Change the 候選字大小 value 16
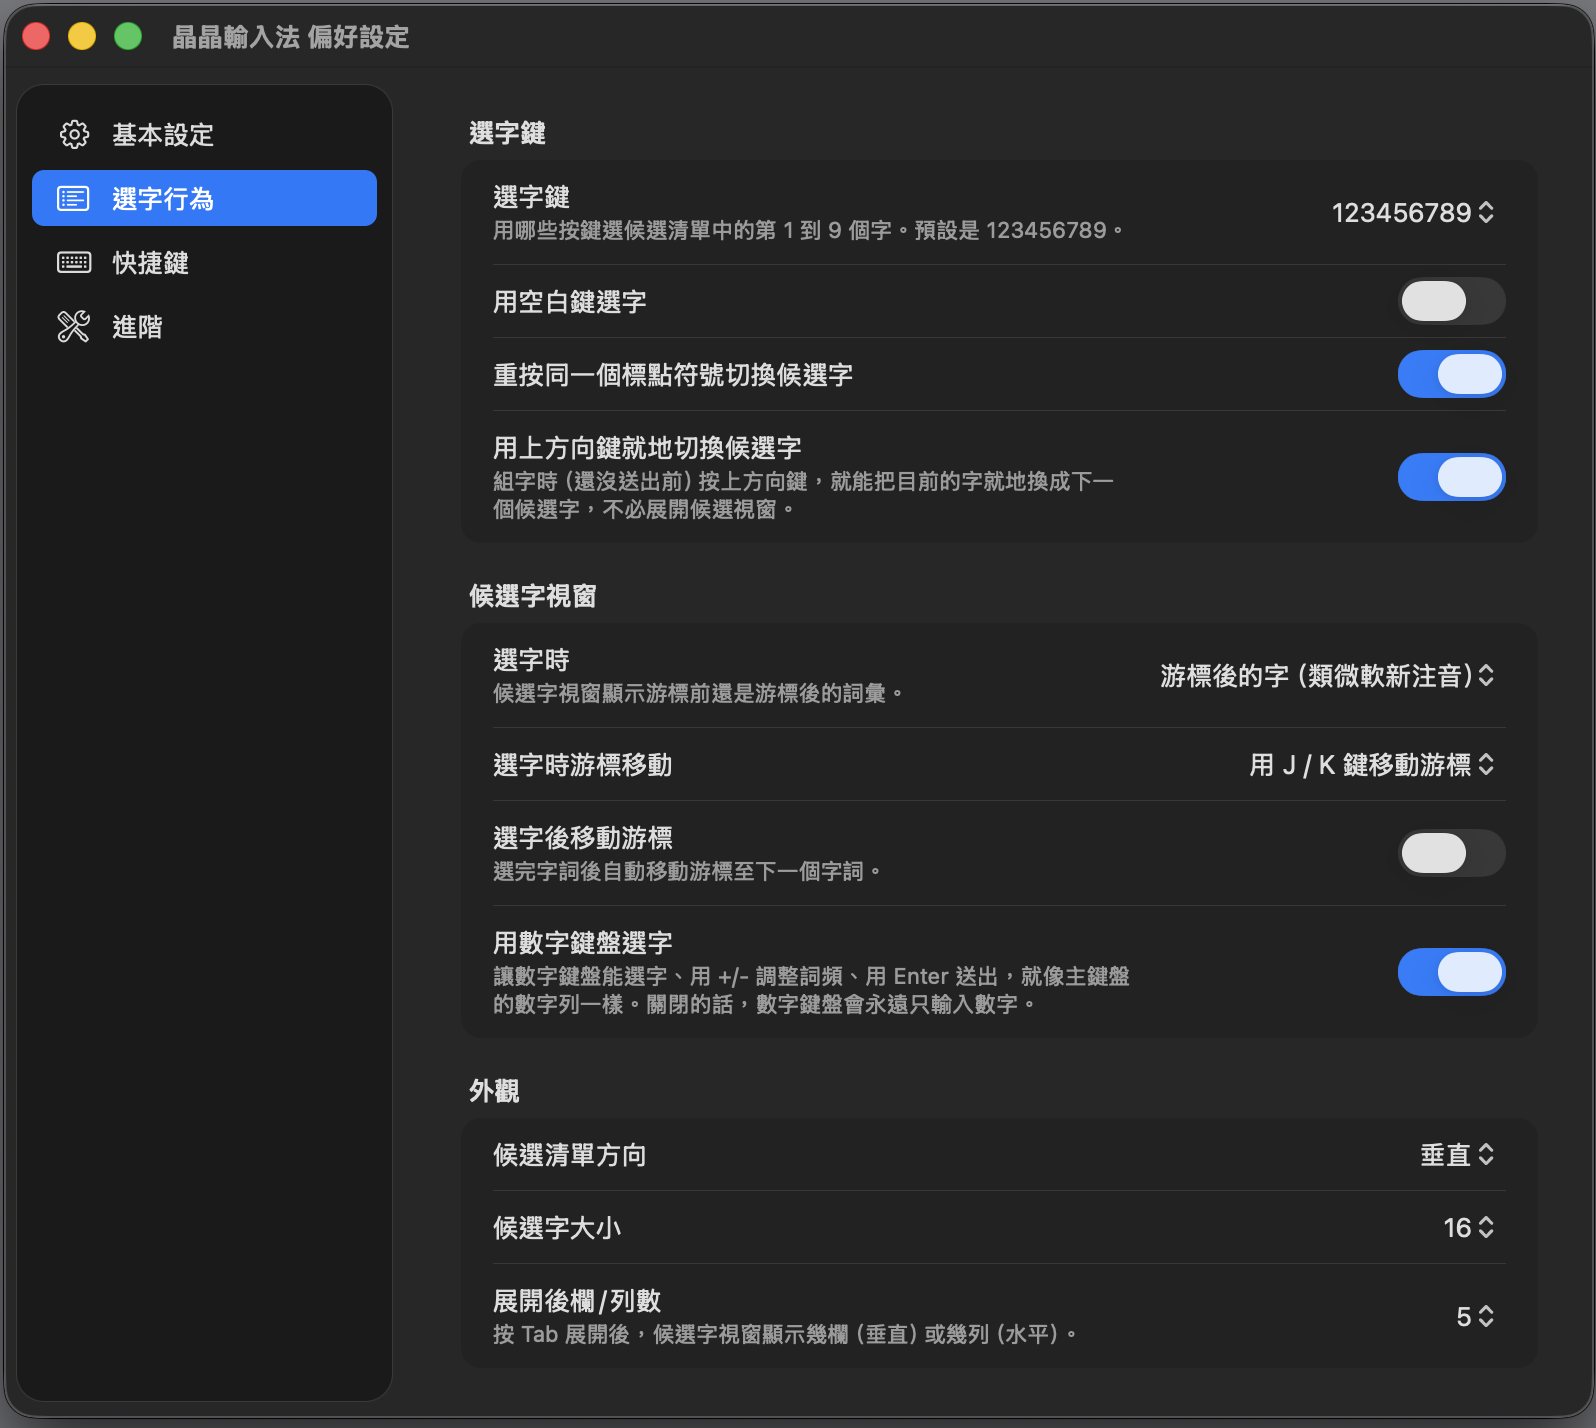This screenshot has width=1596, height=1428. [1469, 1228]
